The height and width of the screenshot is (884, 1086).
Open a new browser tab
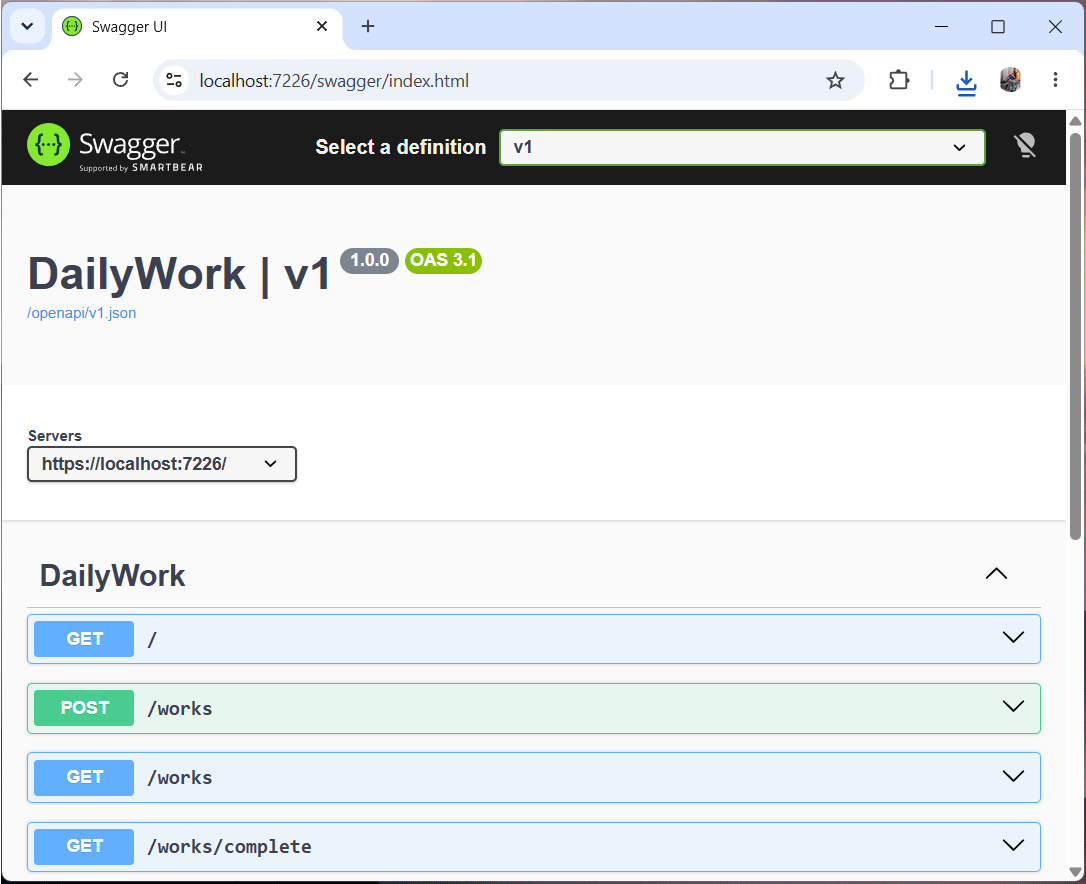(368, 26)
